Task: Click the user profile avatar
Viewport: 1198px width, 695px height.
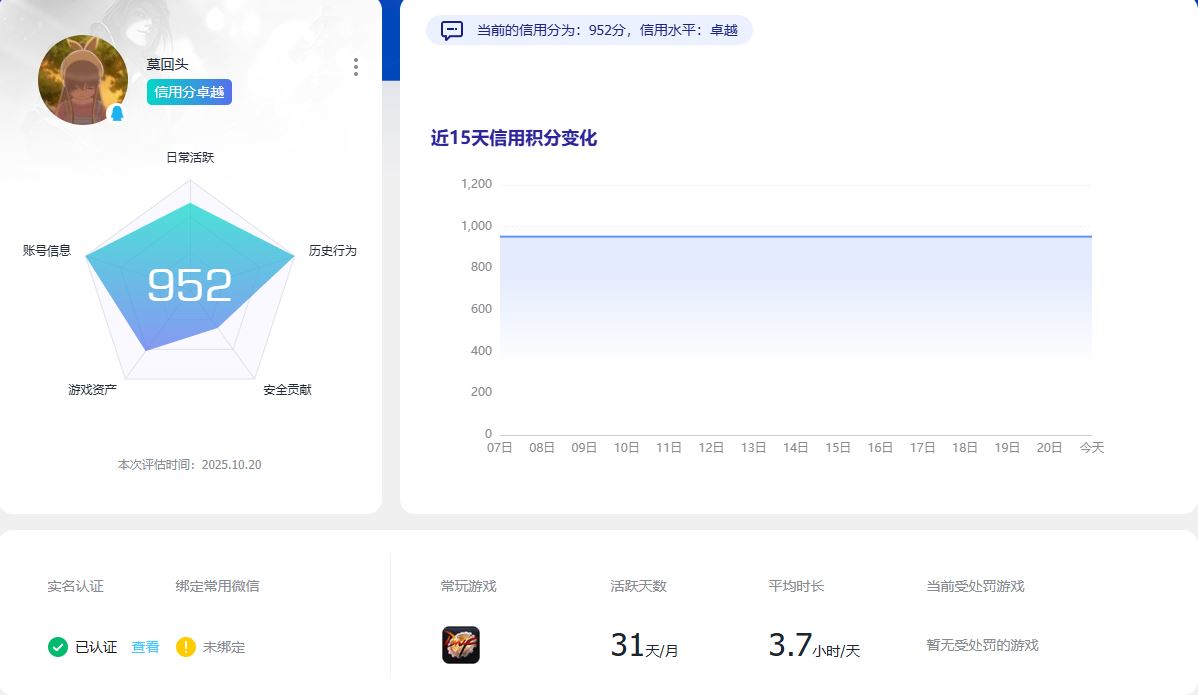Action: pos(82,79)
